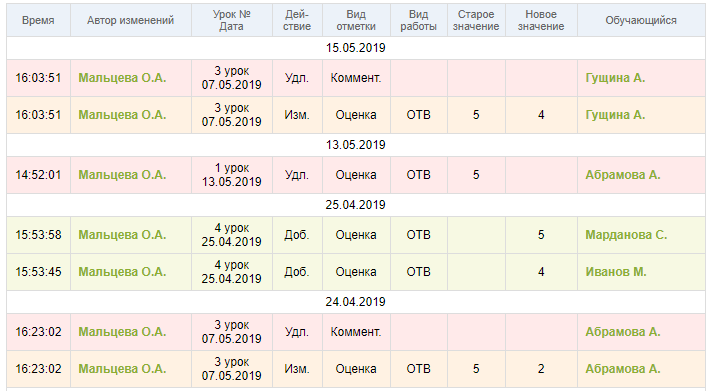The height and width of the screenshot is (391, 712).
Task: Click the Вид работы column header
Action: click(x=419, y=20)
